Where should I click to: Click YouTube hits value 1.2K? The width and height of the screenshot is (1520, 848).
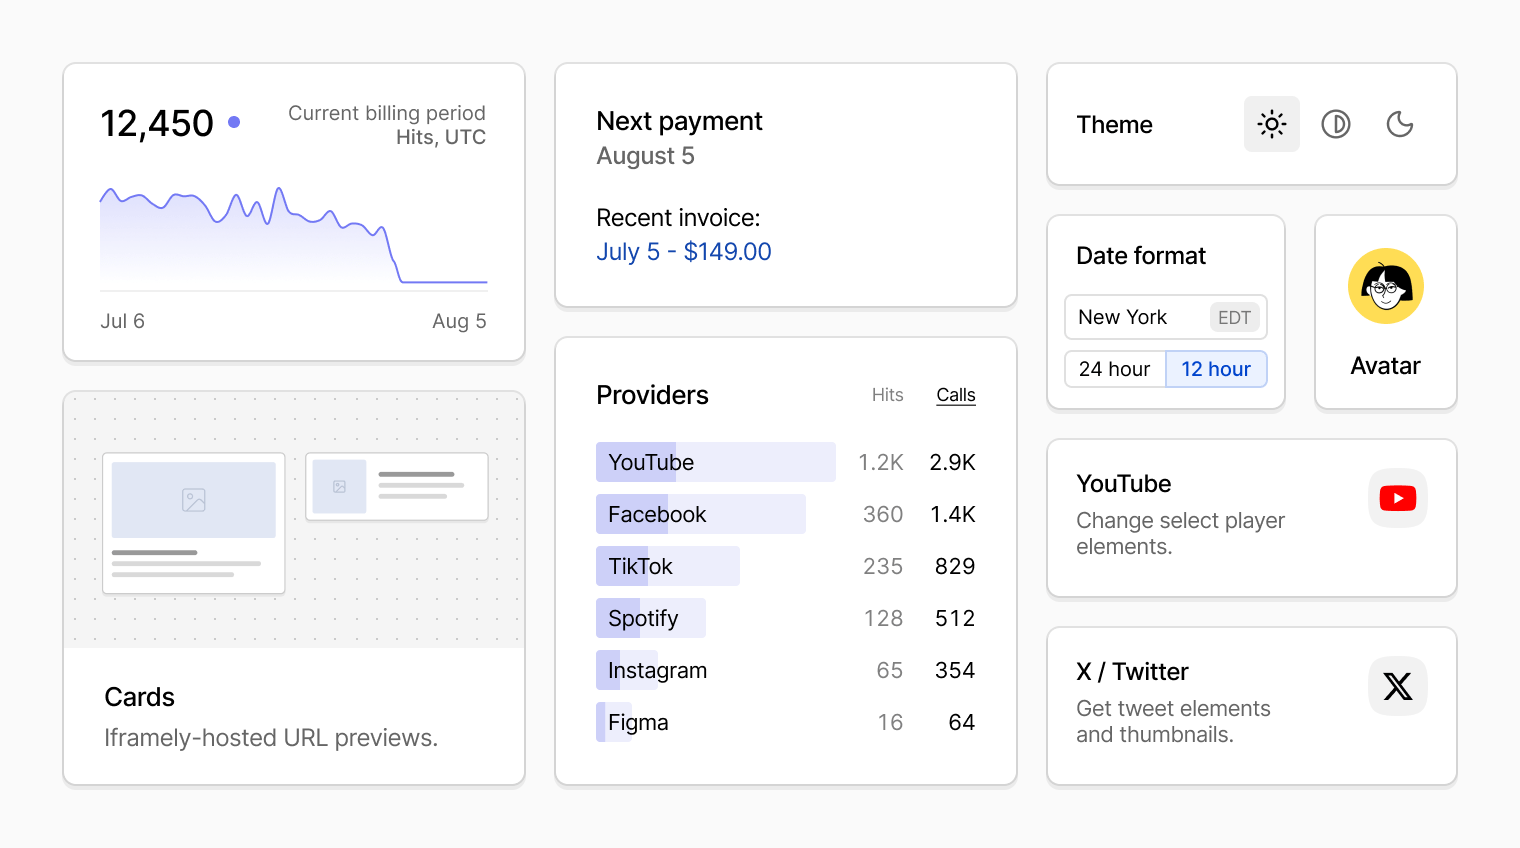(x=881, y=462)
